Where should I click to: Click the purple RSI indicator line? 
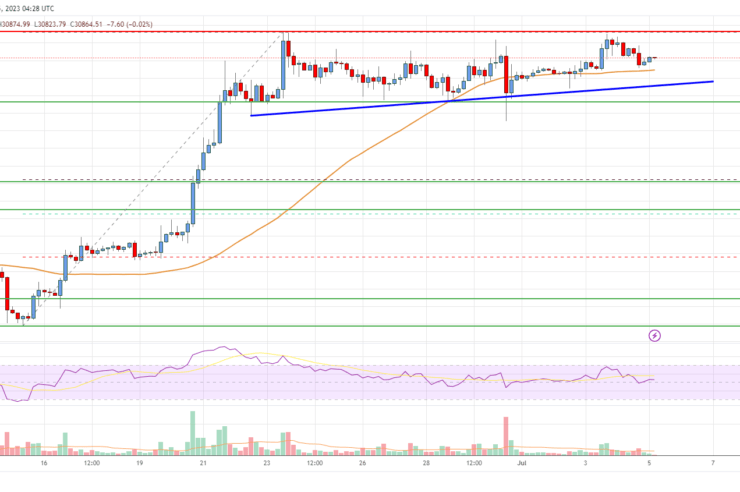[x=330, y=371]
